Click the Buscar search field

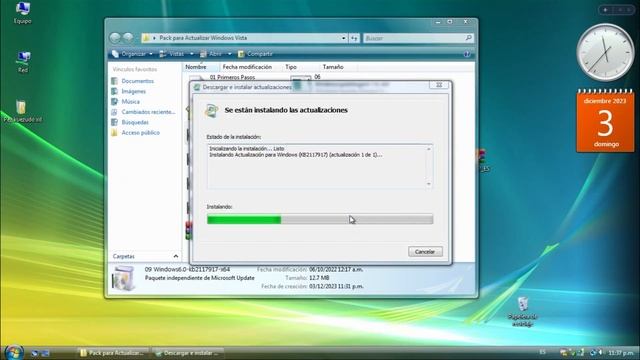tap(413, 38)
